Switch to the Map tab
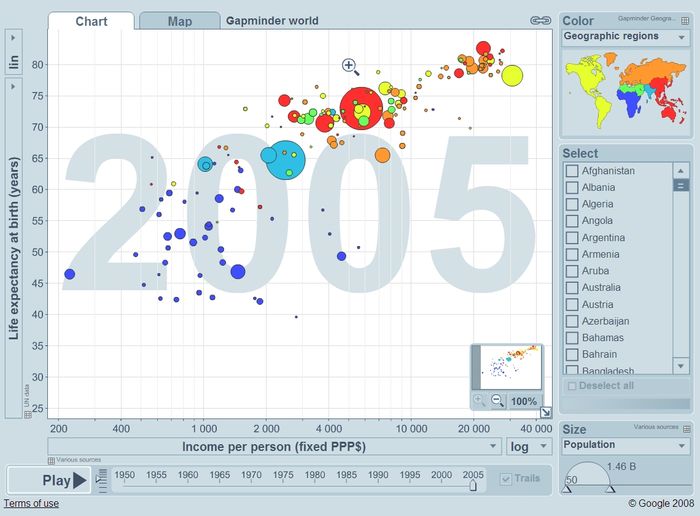Image resolution: width=700 pixels, height=516 pixels. (179, 21)
